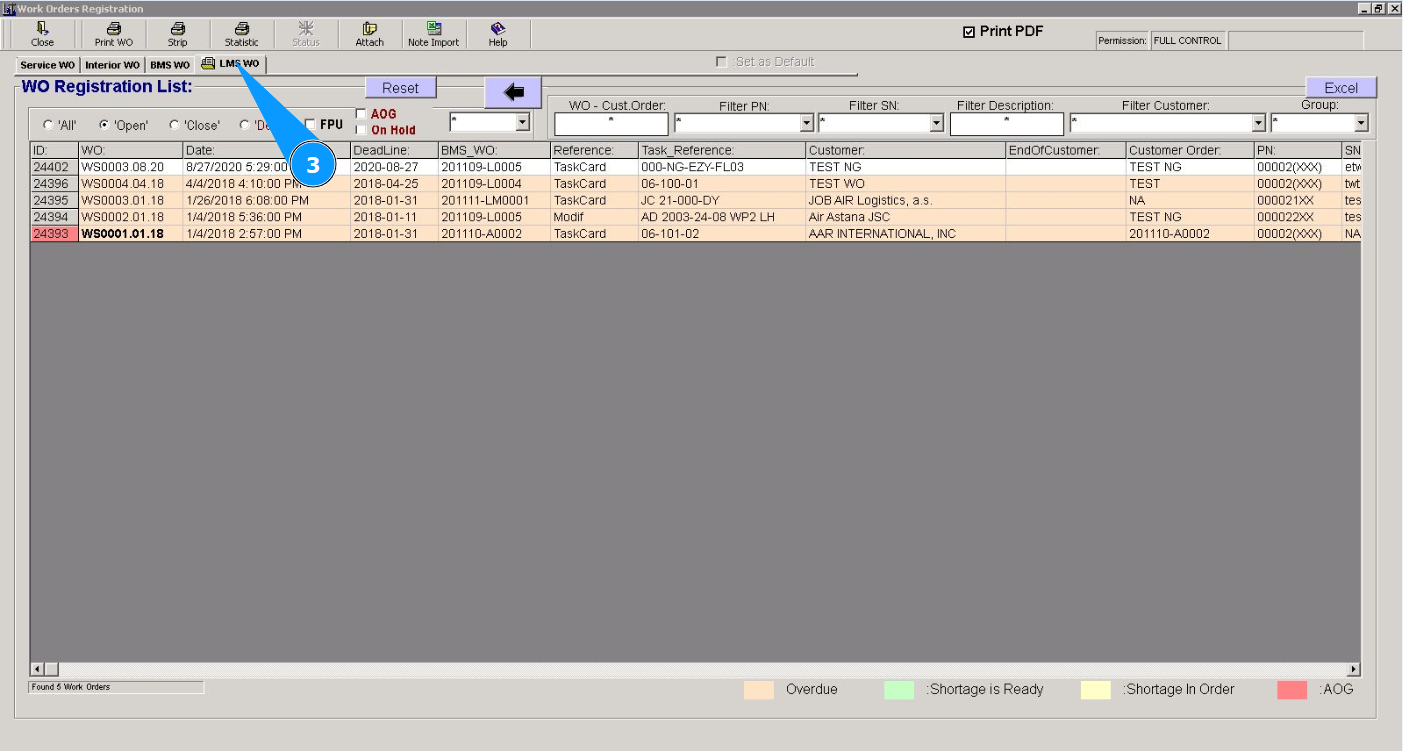Click the Task_Reference column header
This screenshot has width=1403, height=751.
722,150
